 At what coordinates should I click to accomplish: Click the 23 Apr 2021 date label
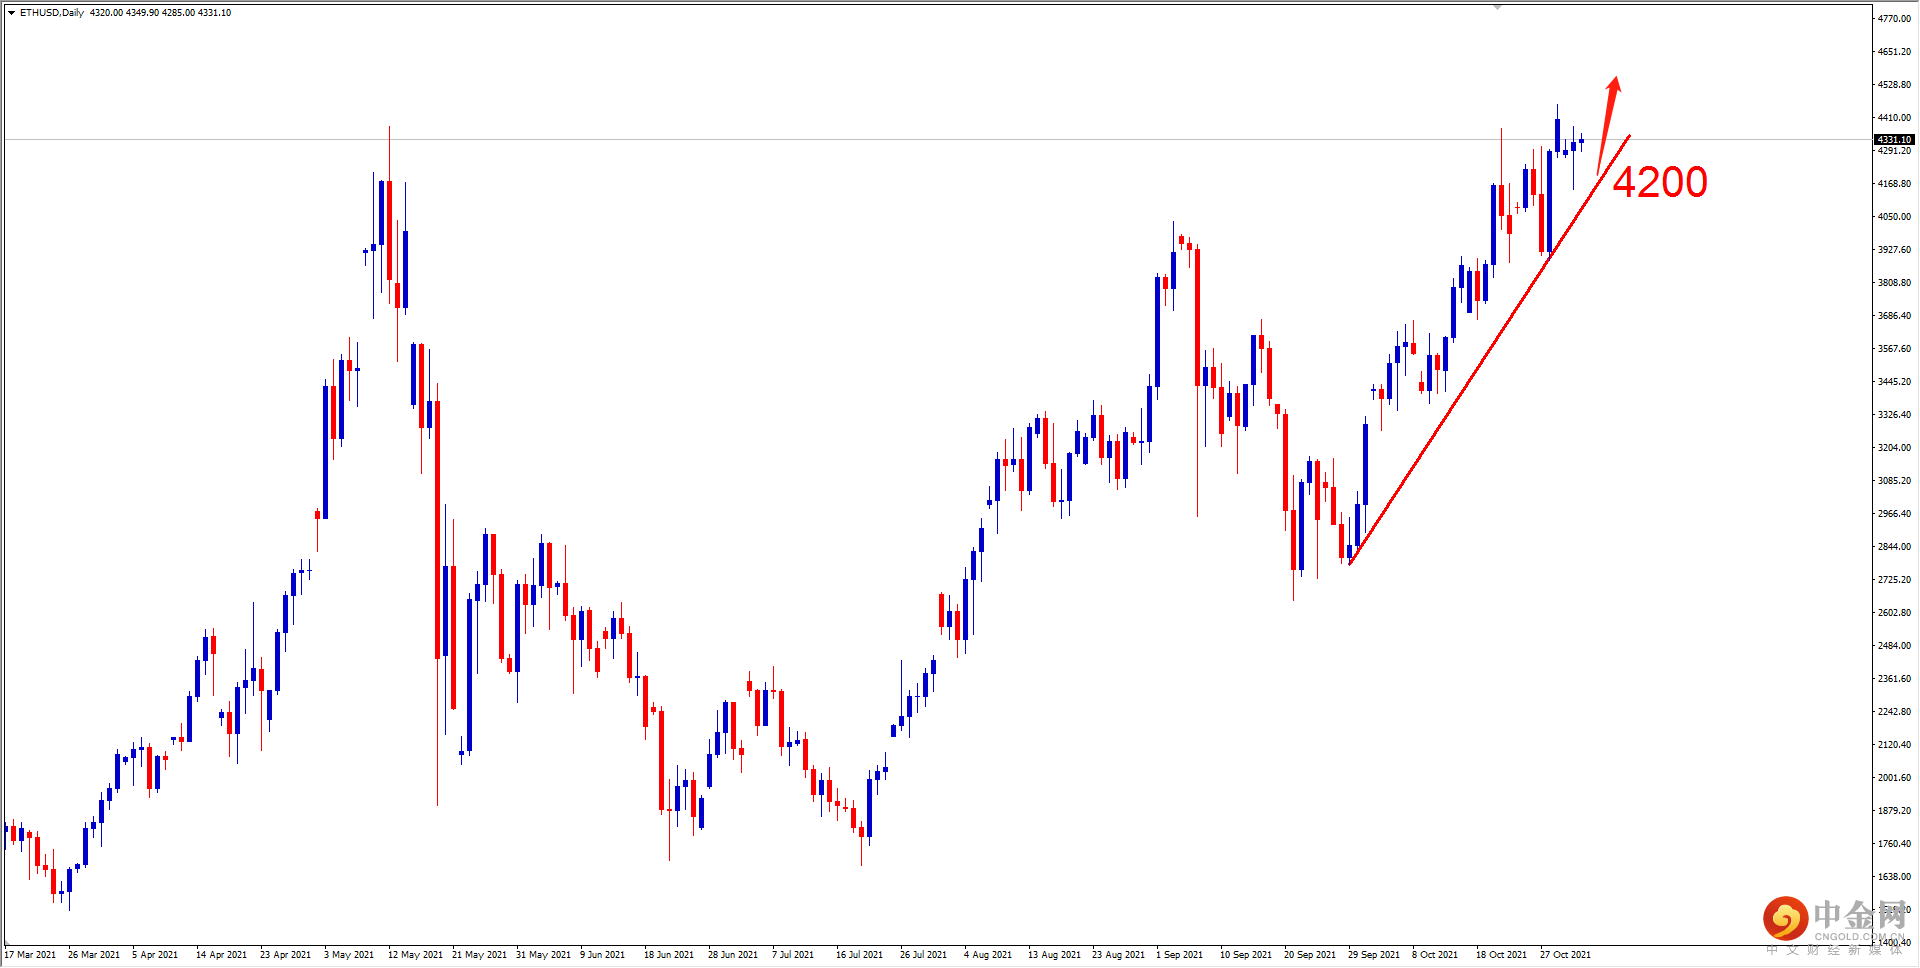pyautogui.click(x=286, y=955)
